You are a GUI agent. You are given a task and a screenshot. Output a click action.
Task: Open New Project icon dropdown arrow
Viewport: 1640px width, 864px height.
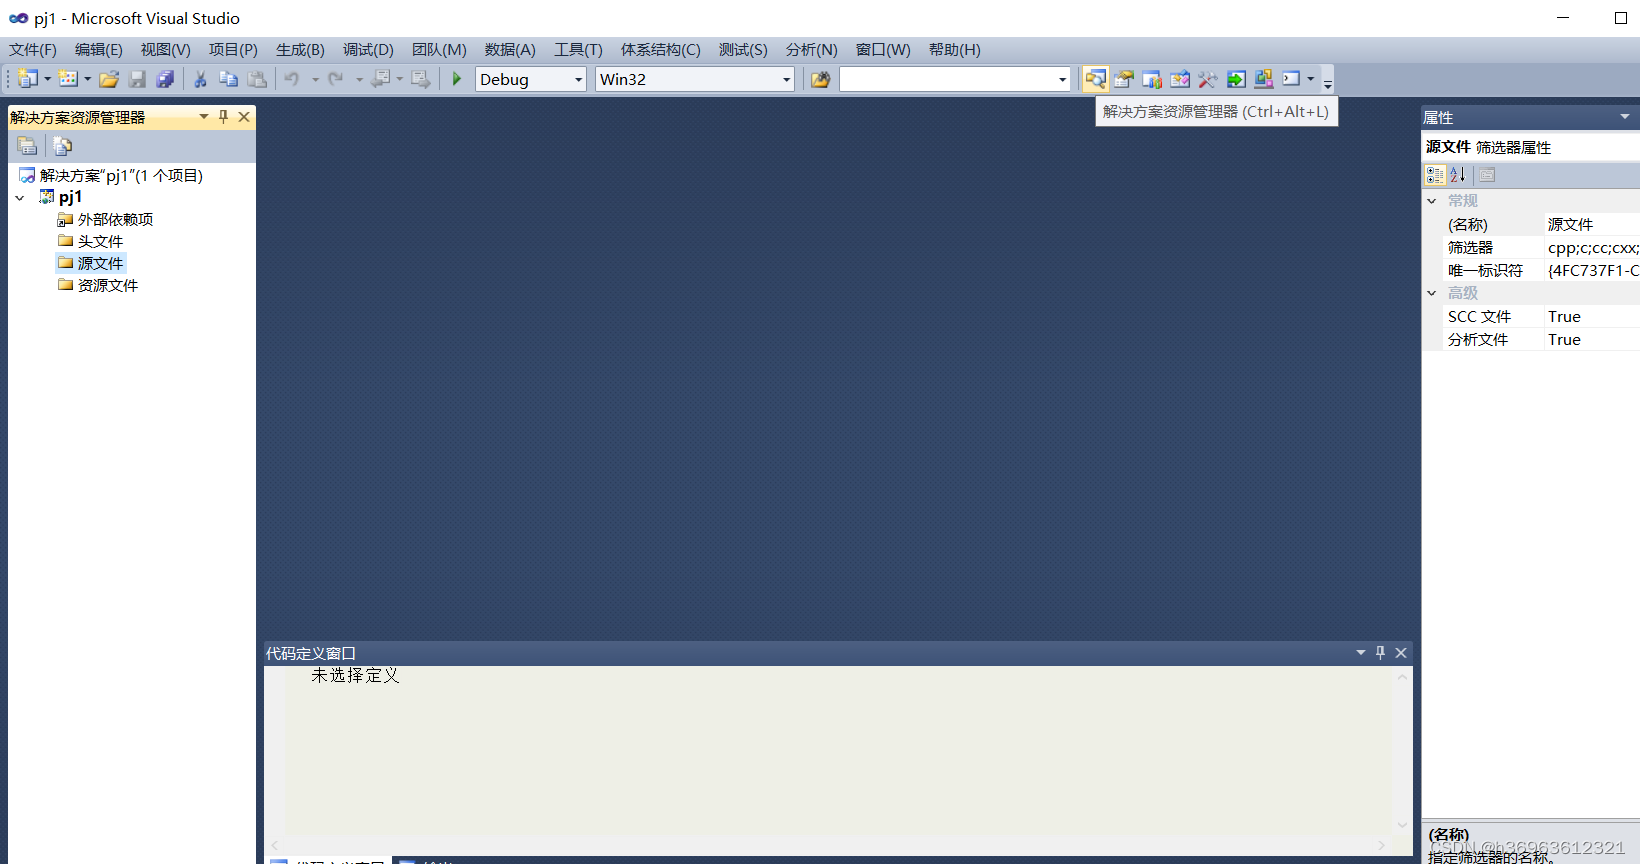[47, 79]
